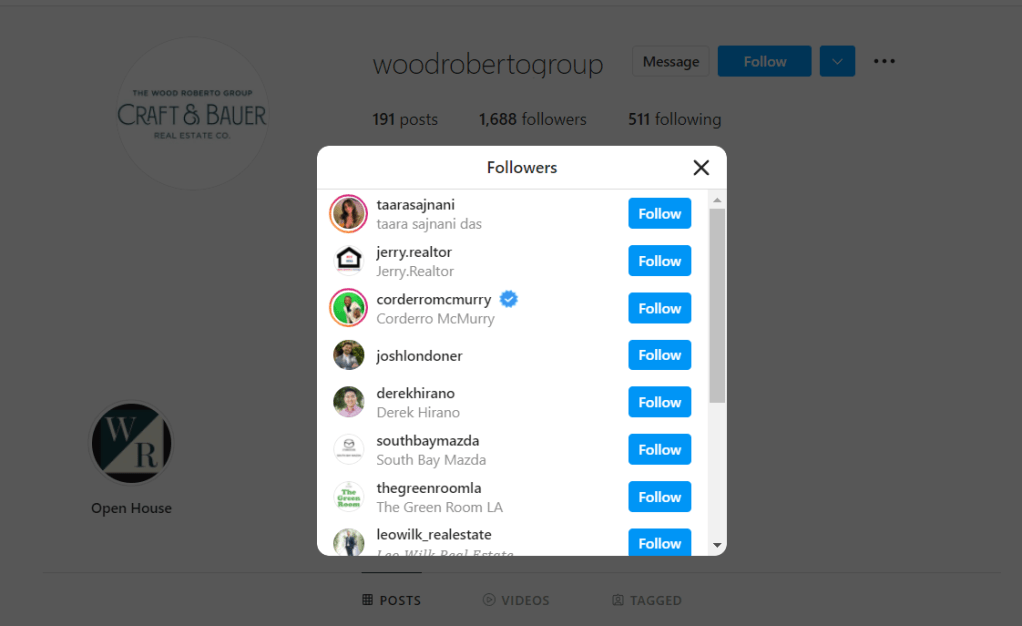Switch to the Tagged tab
Viewport: 1022px width, 626px height.
(x=647, y=600)
